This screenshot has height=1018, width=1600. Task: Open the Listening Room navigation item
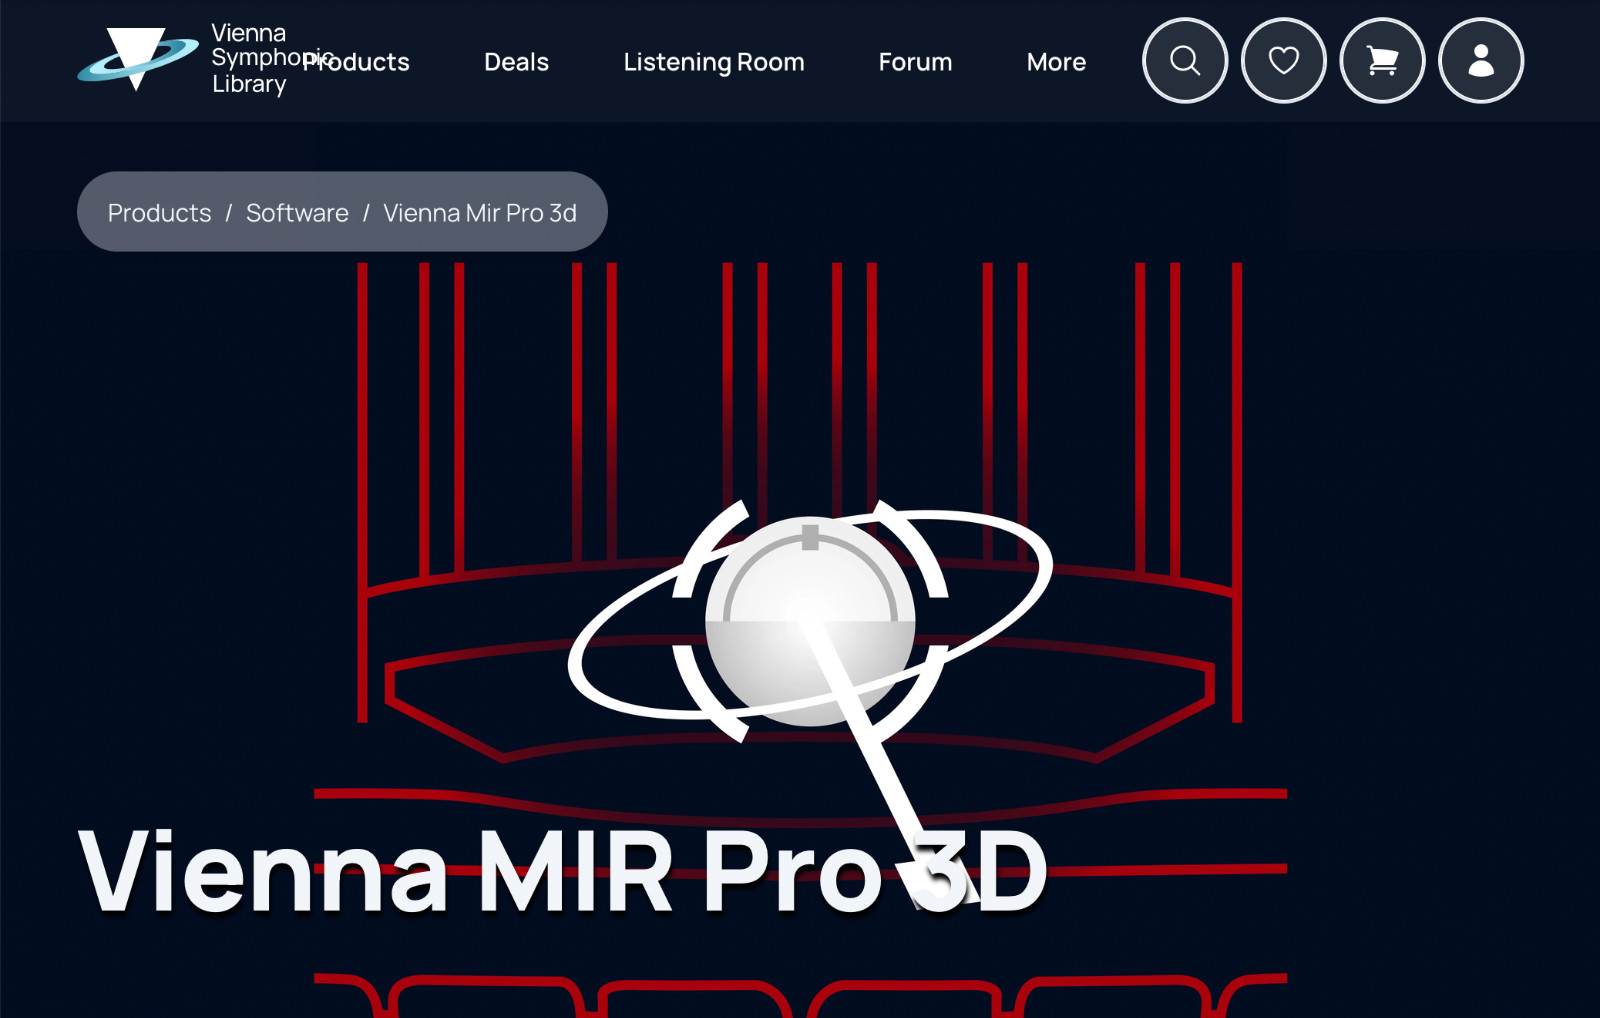pyautogui.click(x=714, y=62)
